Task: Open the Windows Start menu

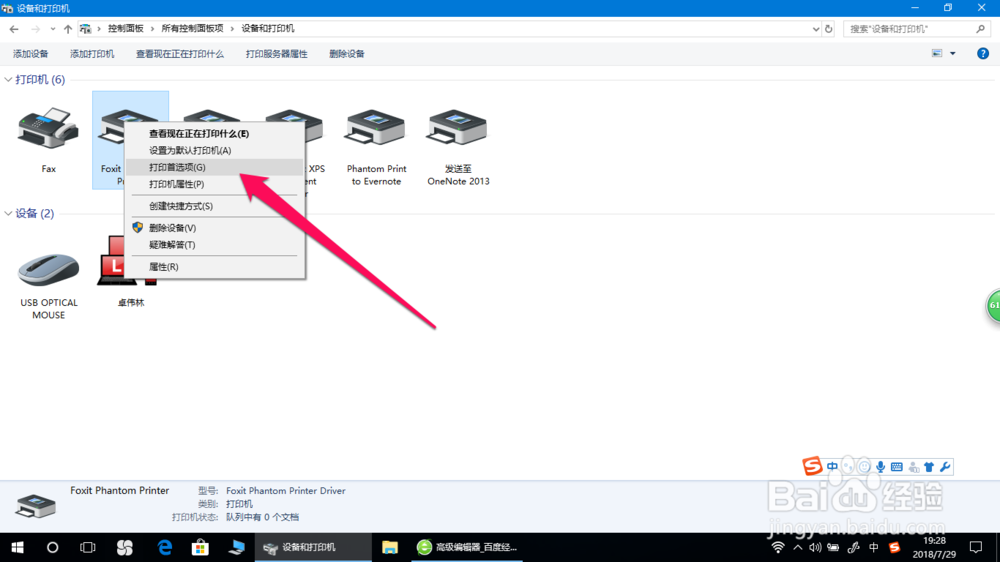Action: point(17,547)
